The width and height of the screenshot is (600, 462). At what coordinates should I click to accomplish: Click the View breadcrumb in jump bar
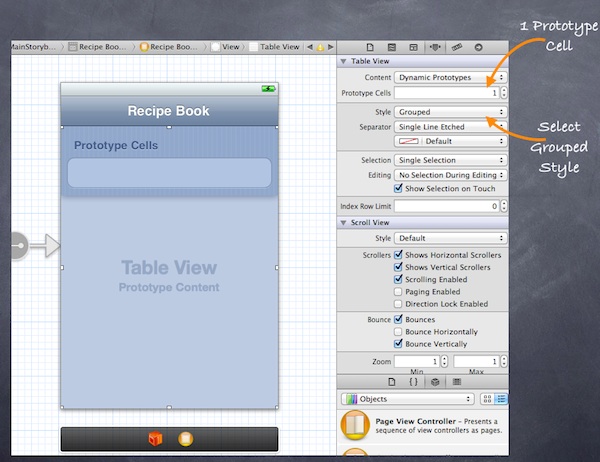coord(230,47)
